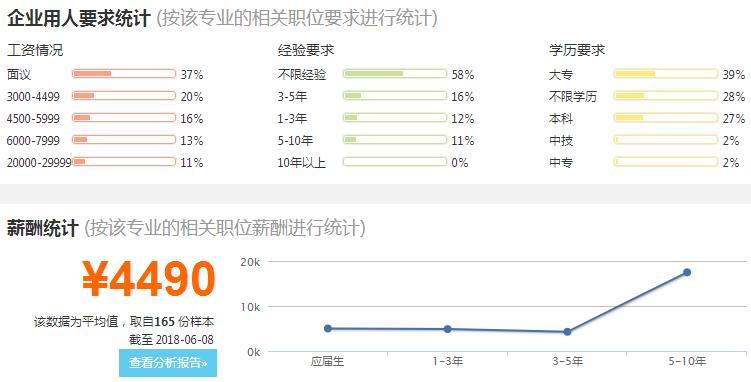Viewport: 751px width, 382px height.
Task: Click the 20000-29999 salary label
Action: point(39,163)
